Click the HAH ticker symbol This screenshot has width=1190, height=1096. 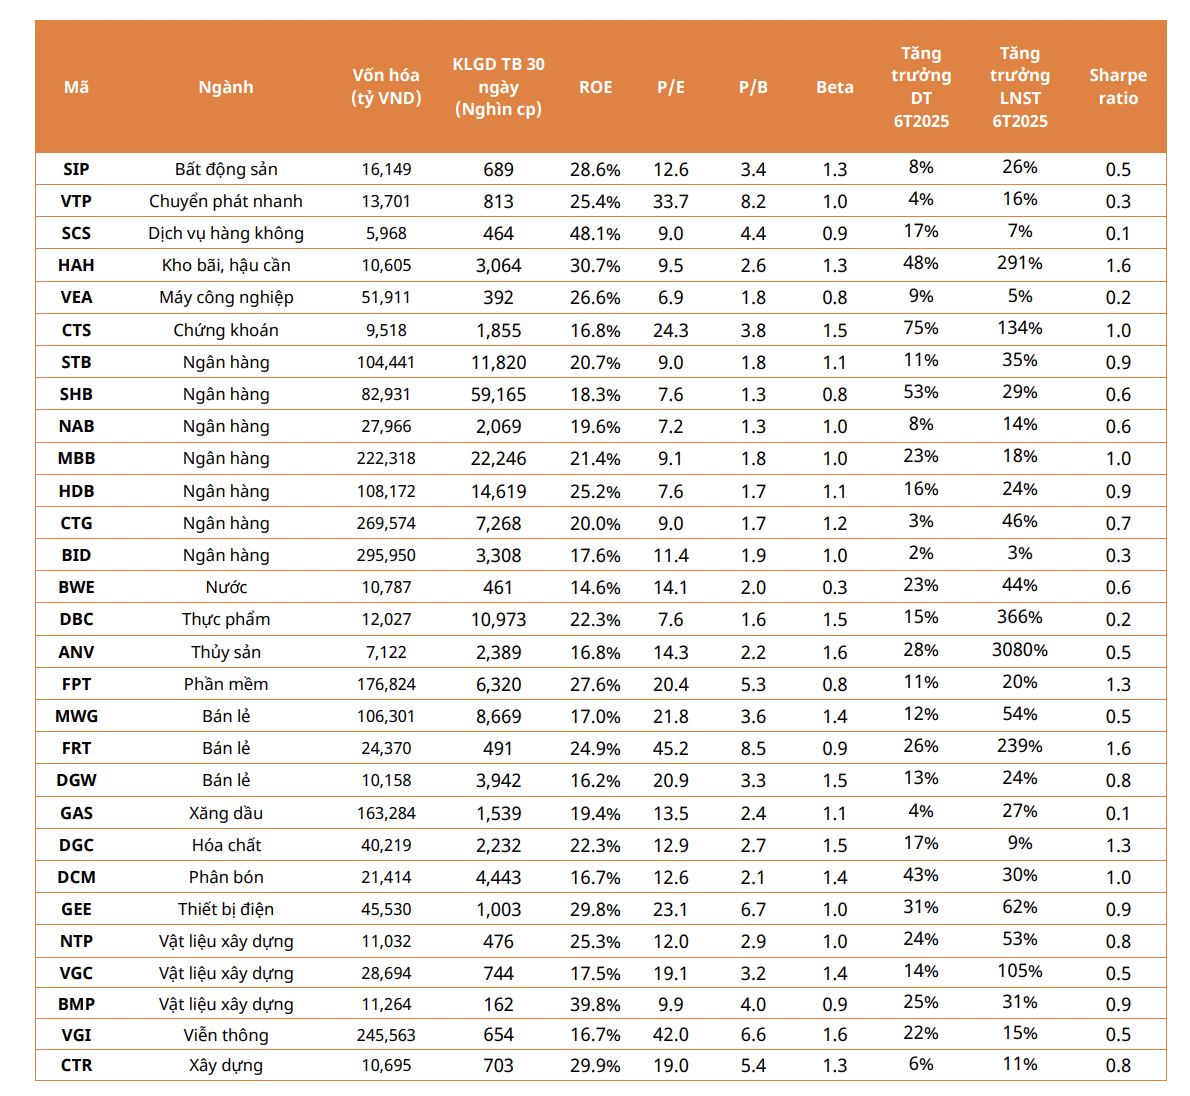click(76, 265)
